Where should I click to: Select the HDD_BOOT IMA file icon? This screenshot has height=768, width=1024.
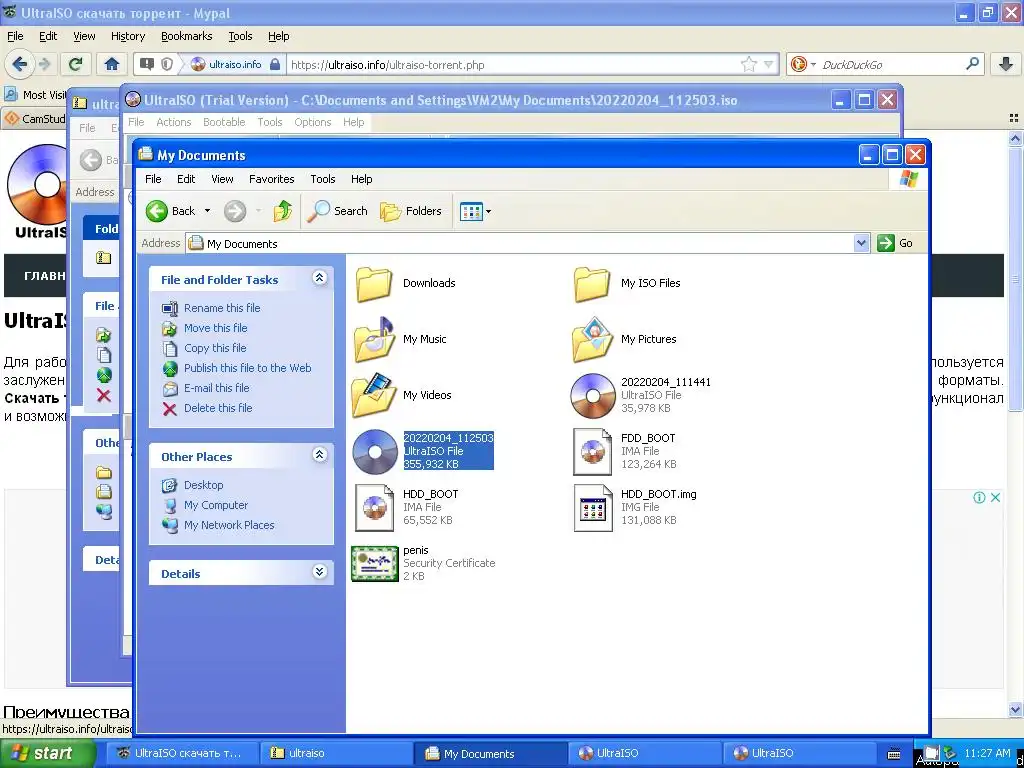click(374, 507)
